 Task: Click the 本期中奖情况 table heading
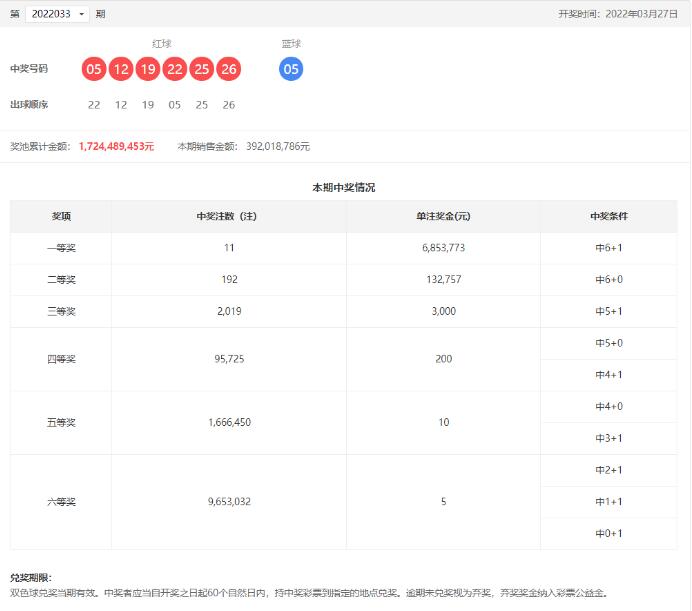[x=344, y=188]
